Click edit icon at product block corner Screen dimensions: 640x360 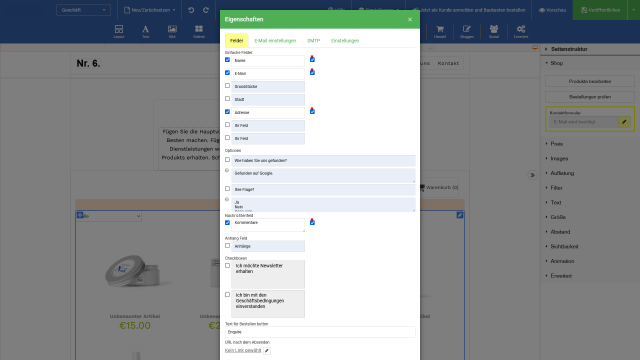[460, 215]
